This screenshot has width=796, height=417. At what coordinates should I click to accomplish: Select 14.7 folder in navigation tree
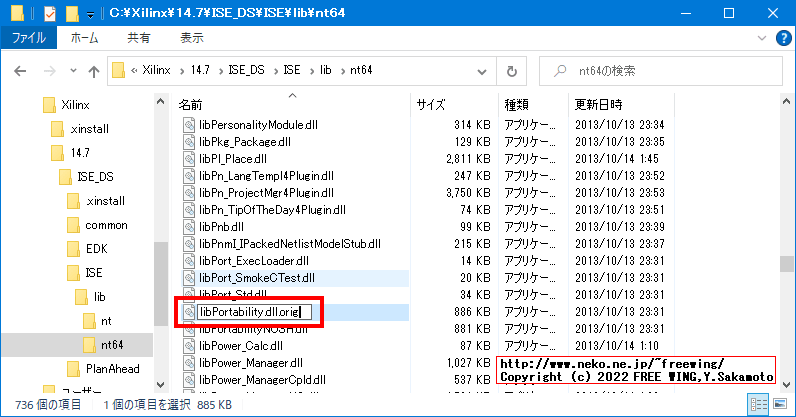[80, 153]
